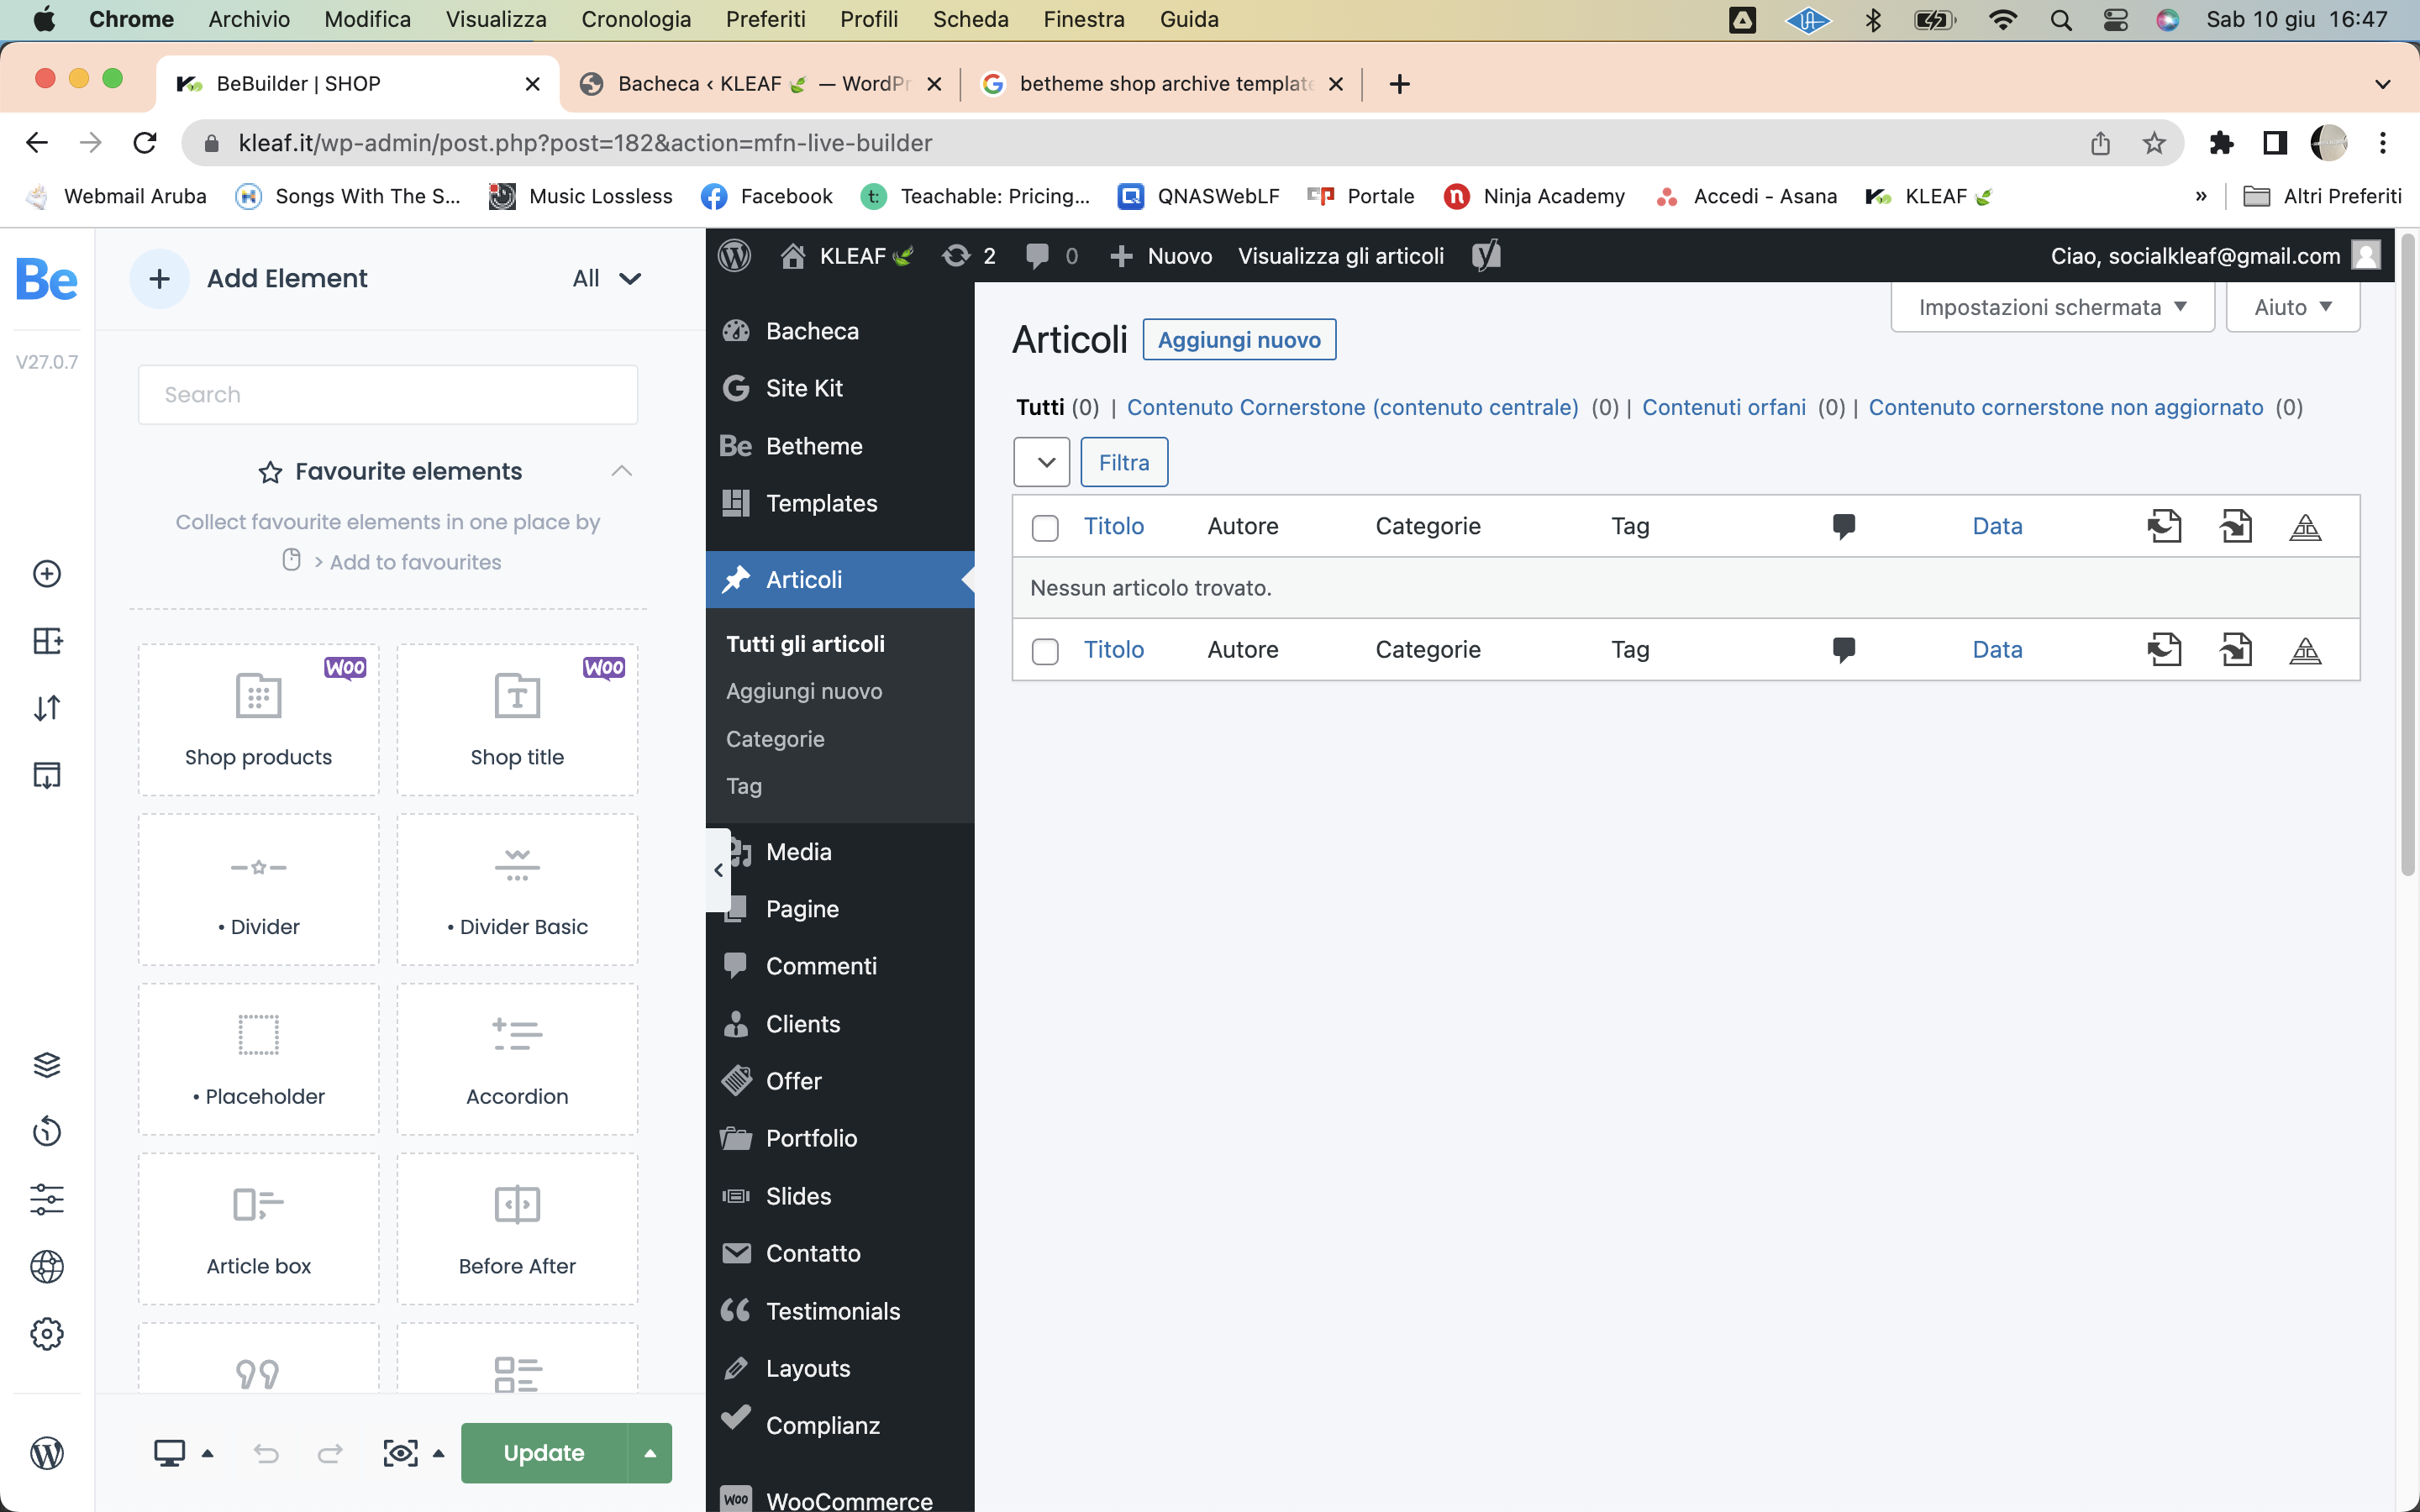The width and height of the screenshot is (2420, 1512).
Task: Select the Accordion element
Action: click(x=517, y=1060)
